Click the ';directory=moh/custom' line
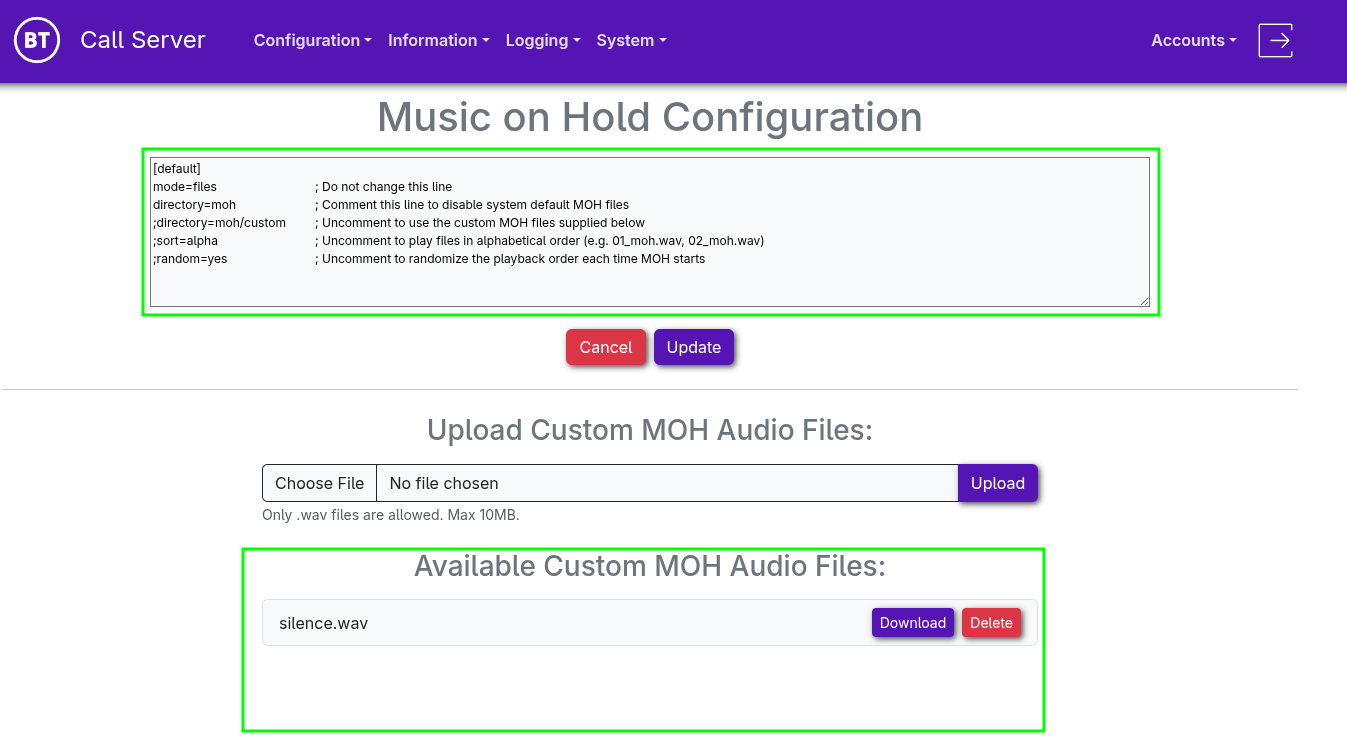Screen dimensions: 1347x746 click(x=219, y=223)
